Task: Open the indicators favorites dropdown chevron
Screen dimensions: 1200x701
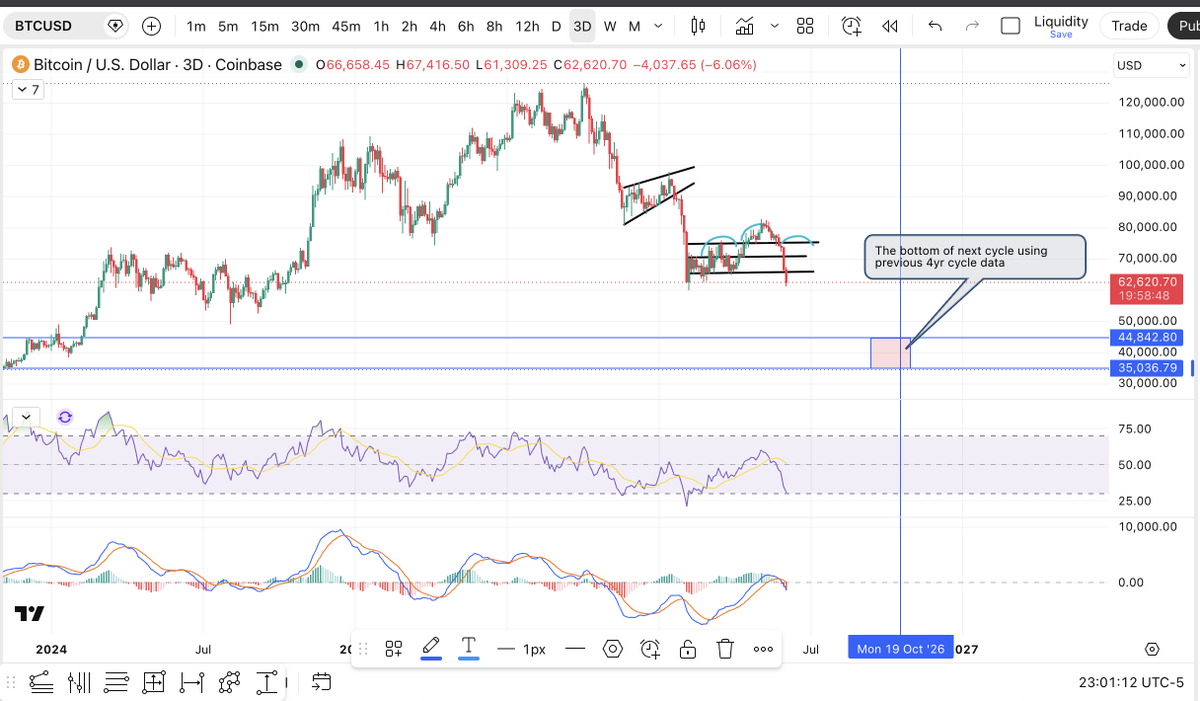Action: (773, 26)
